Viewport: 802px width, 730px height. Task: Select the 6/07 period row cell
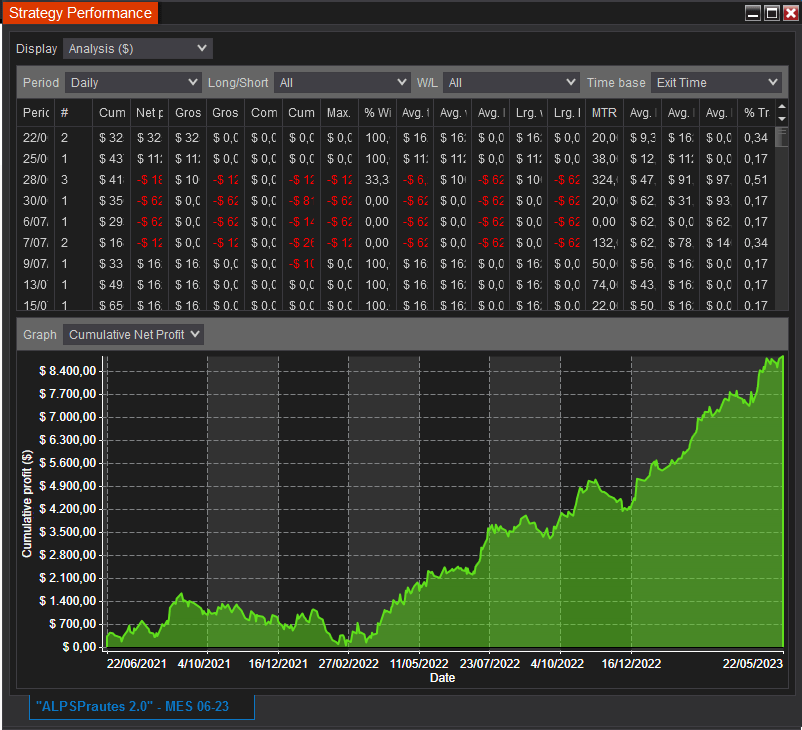click(x=35, y=222)
